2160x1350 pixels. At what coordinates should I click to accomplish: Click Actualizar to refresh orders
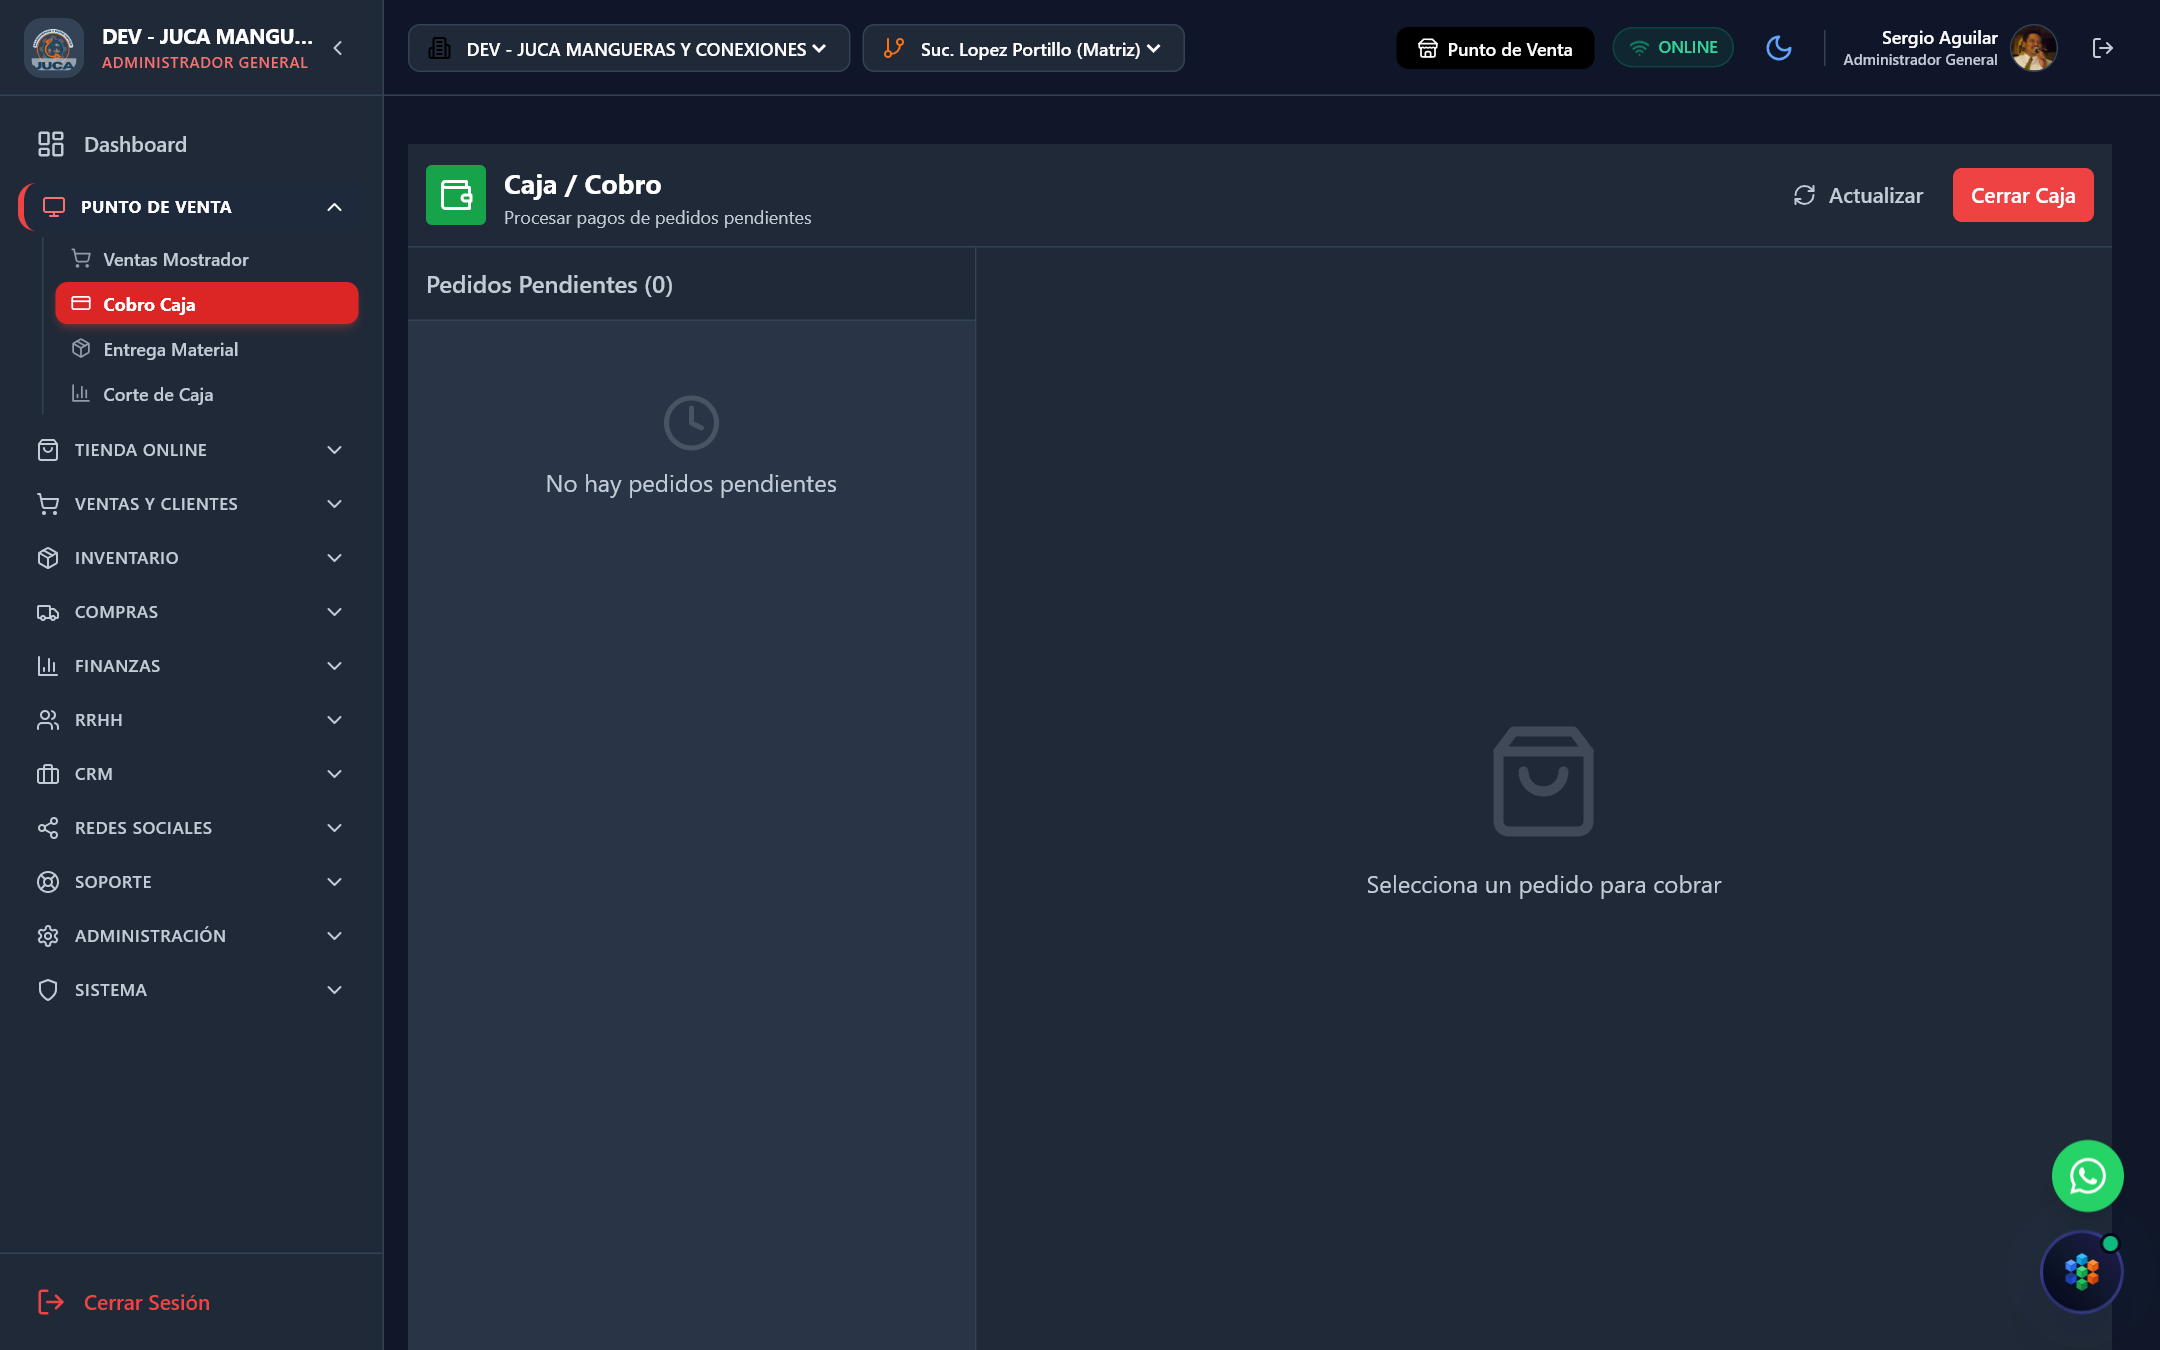pyautogui.click(x=1858, y=195)
